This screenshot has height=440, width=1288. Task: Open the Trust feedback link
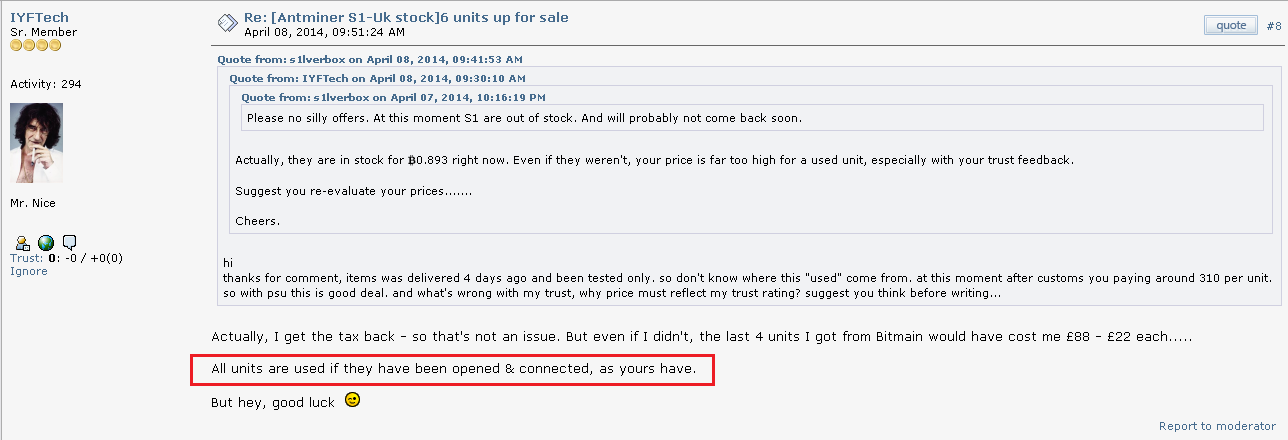pyautogui.click(x=26, y=258)
